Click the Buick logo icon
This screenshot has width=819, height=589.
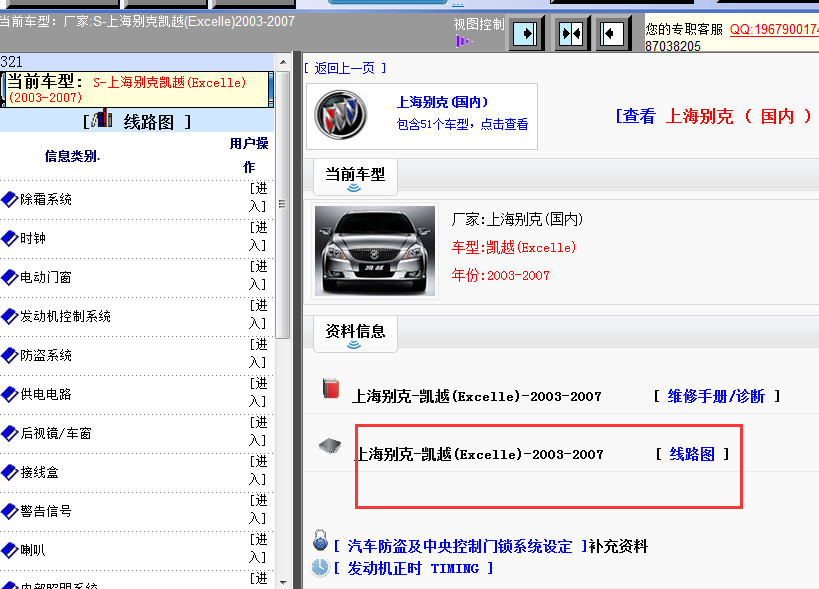point(341,115)
